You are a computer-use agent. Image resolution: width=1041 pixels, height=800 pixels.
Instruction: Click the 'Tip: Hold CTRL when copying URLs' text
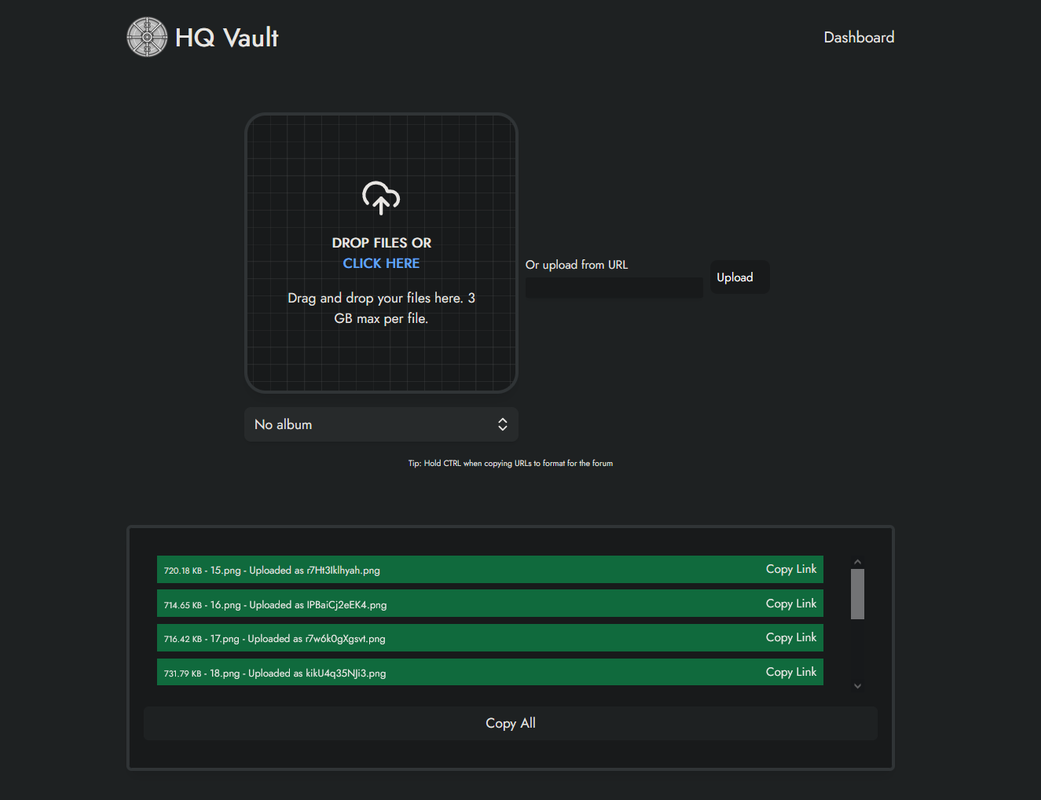coord(511,463)
